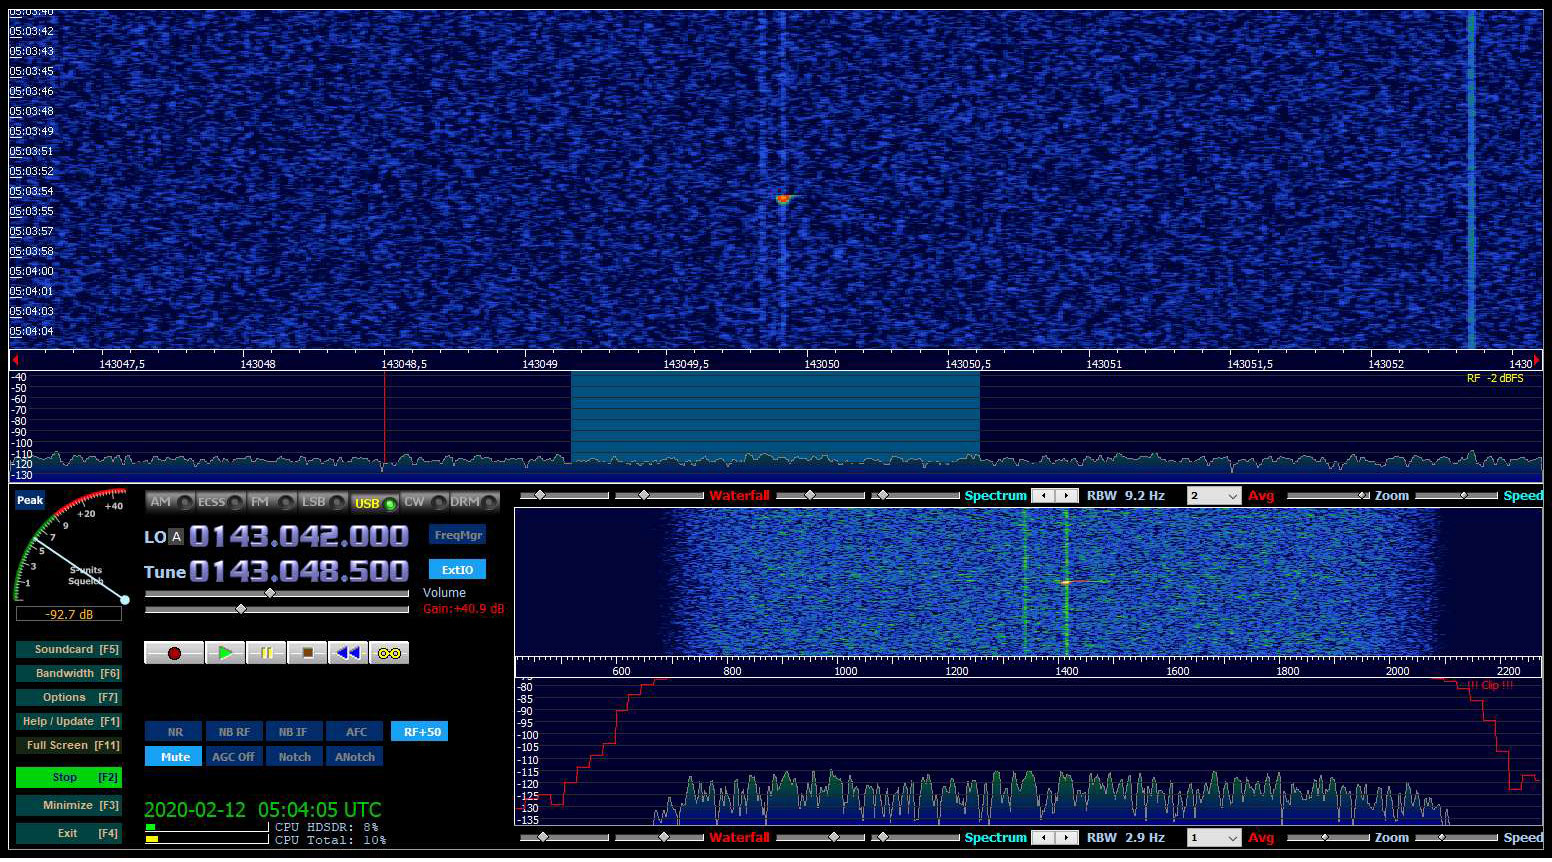Screen dimensions: 1552x862
Task: Click the right RBW arrow beside 9.2 Hz
Action: tap(1067, 496)
